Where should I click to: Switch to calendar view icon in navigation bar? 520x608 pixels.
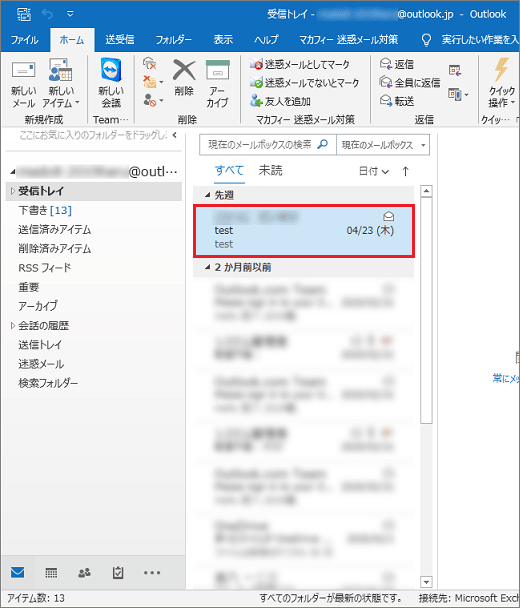click(51, 573)
